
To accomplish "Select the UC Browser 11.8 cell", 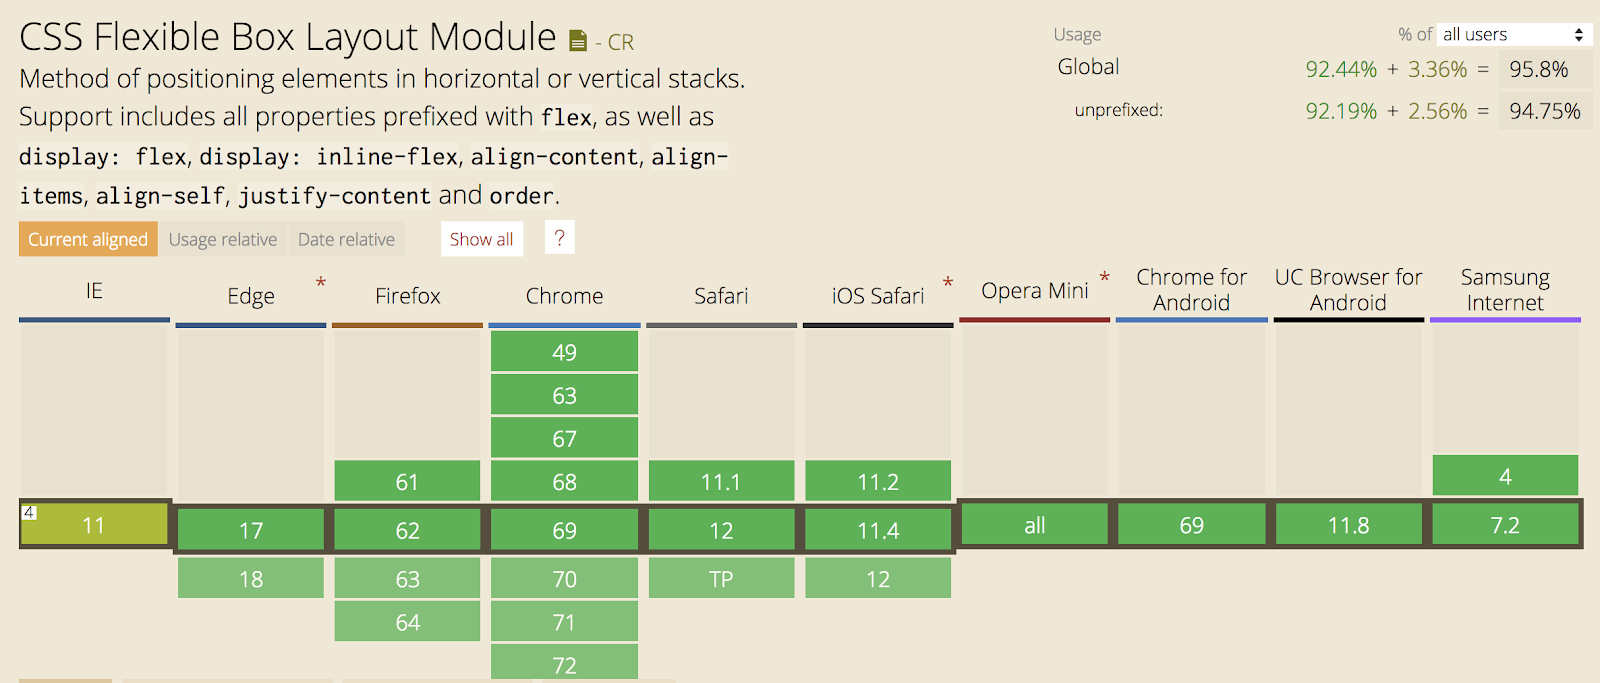I will 1348,525.
